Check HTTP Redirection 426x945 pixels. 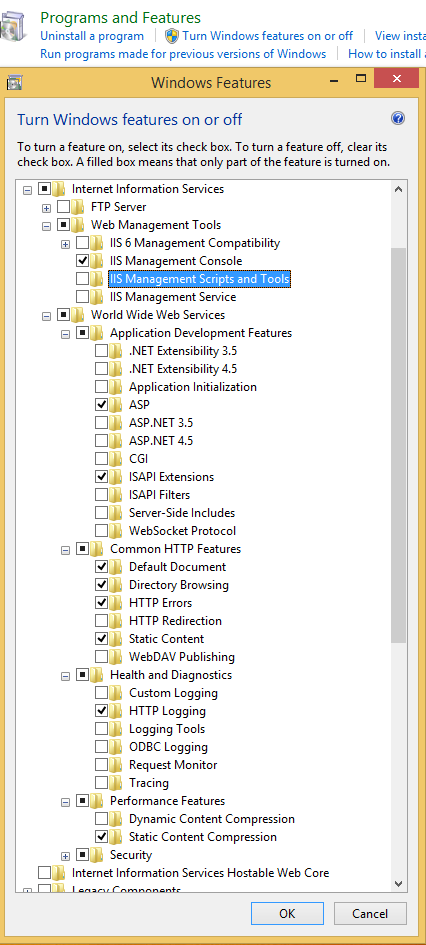(x=102, y=621)
